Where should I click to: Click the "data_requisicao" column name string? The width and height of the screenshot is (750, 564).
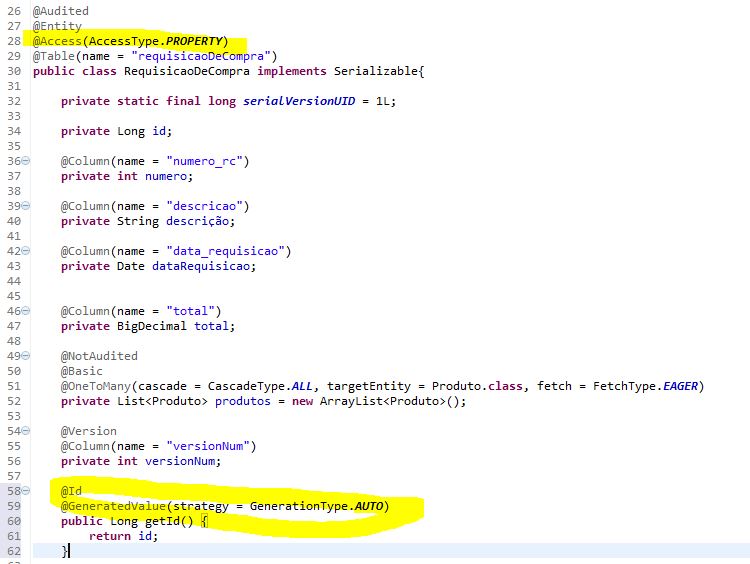click(225, 251)
